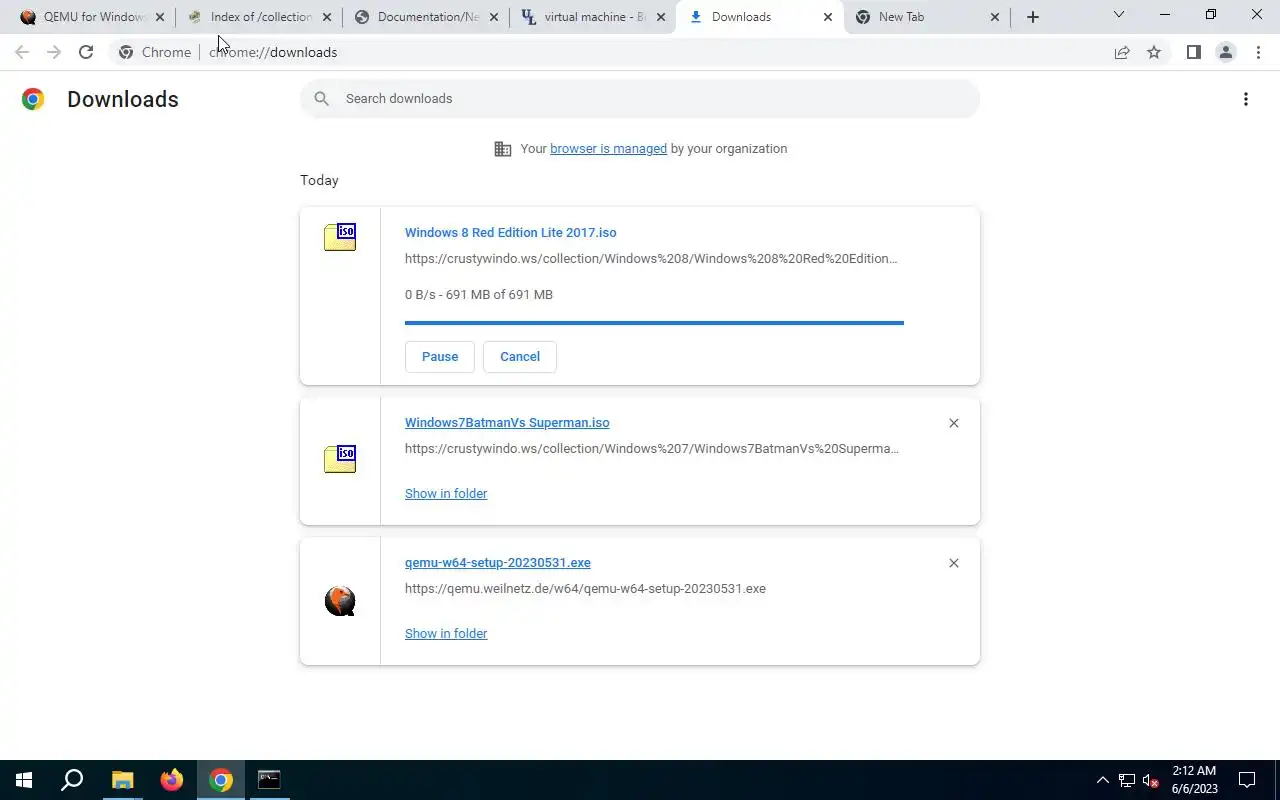Close the Documentation tab
The height and width of the screenshot is (800, 1280).
tap(493, 17)
